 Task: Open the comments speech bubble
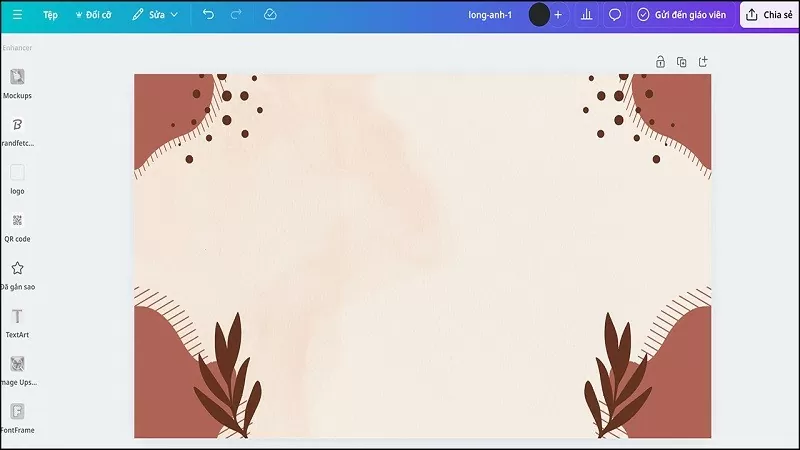615,15
